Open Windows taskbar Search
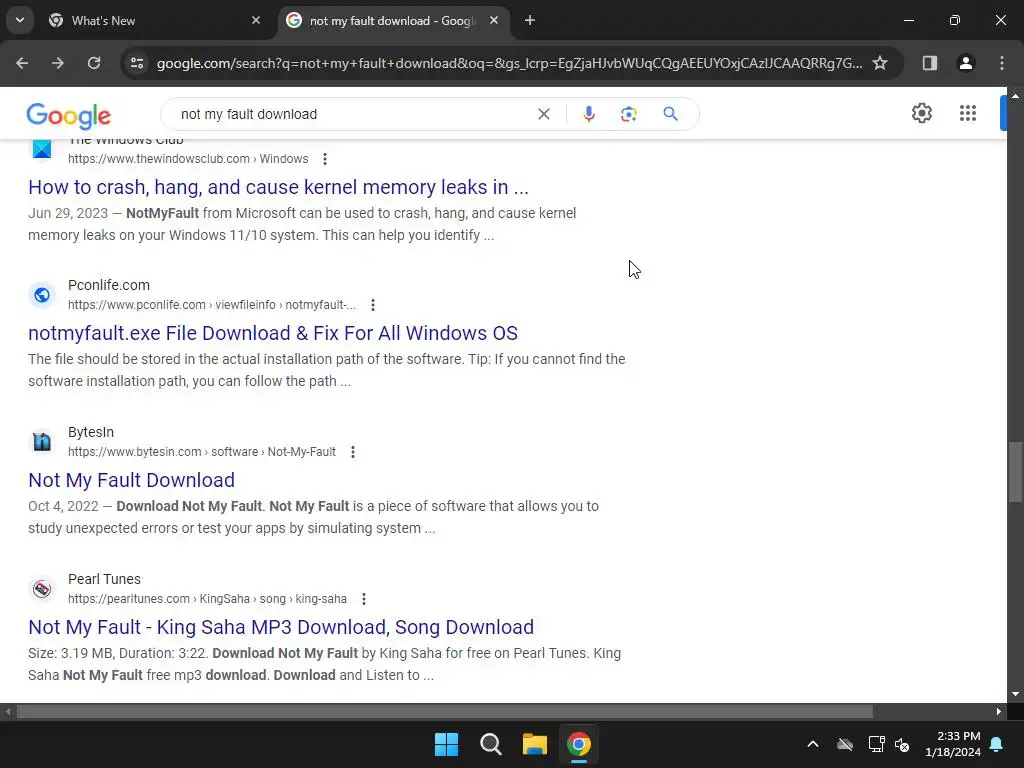This screenshot has width=1024, height=768. pos(490,744)
